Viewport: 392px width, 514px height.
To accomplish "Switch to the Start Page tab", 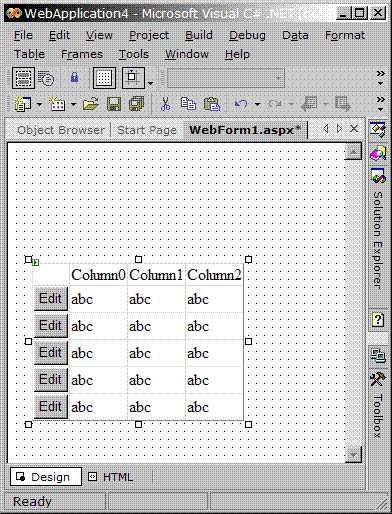I will pos(147,130).
